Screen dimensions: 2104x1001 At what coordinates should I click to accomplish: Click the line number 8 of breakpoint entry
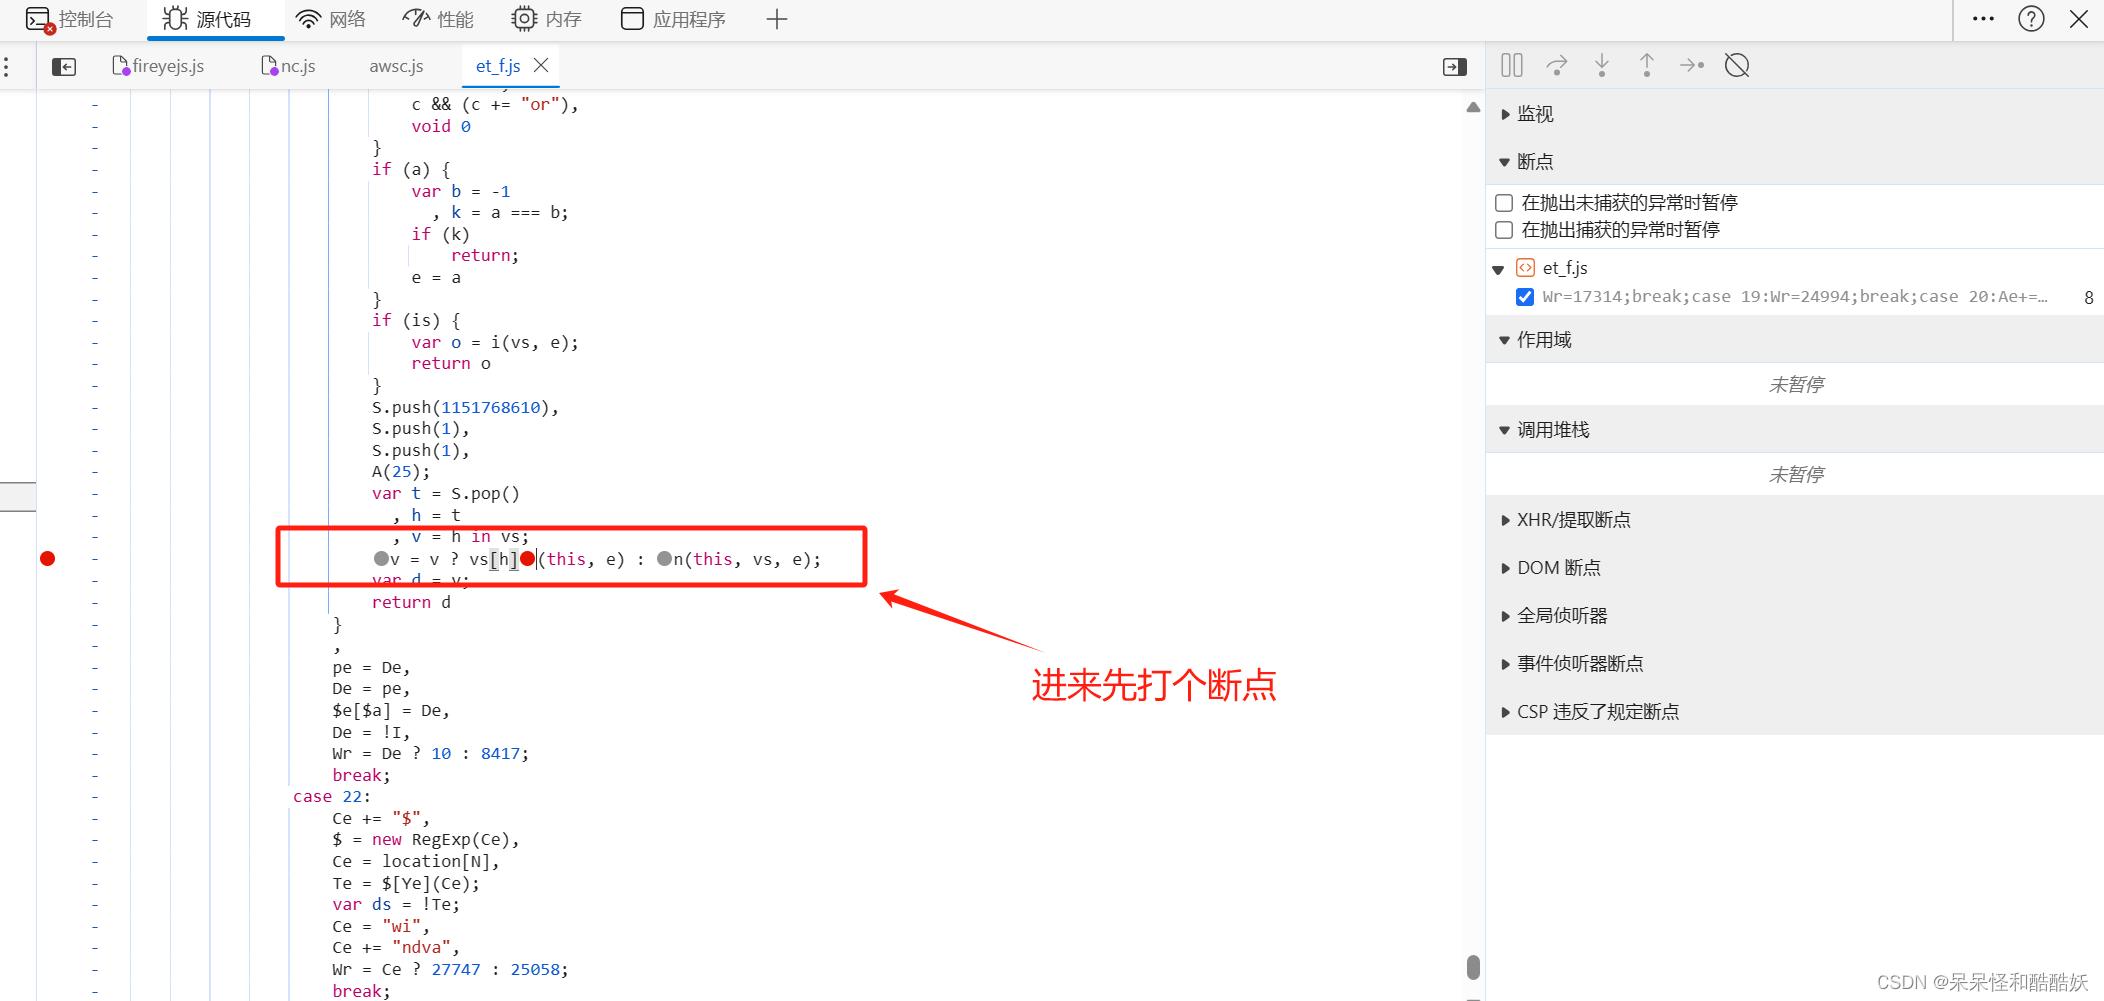2088,297
